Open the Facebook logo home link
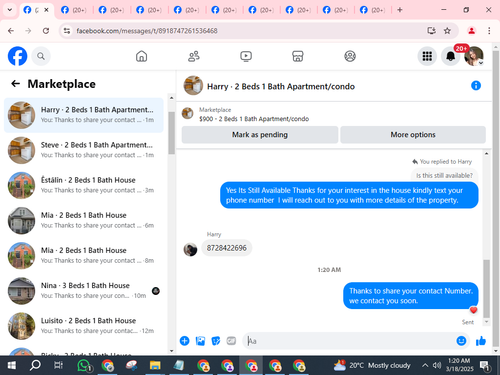This screenshot has width=500, height=375. click(17, 56)
